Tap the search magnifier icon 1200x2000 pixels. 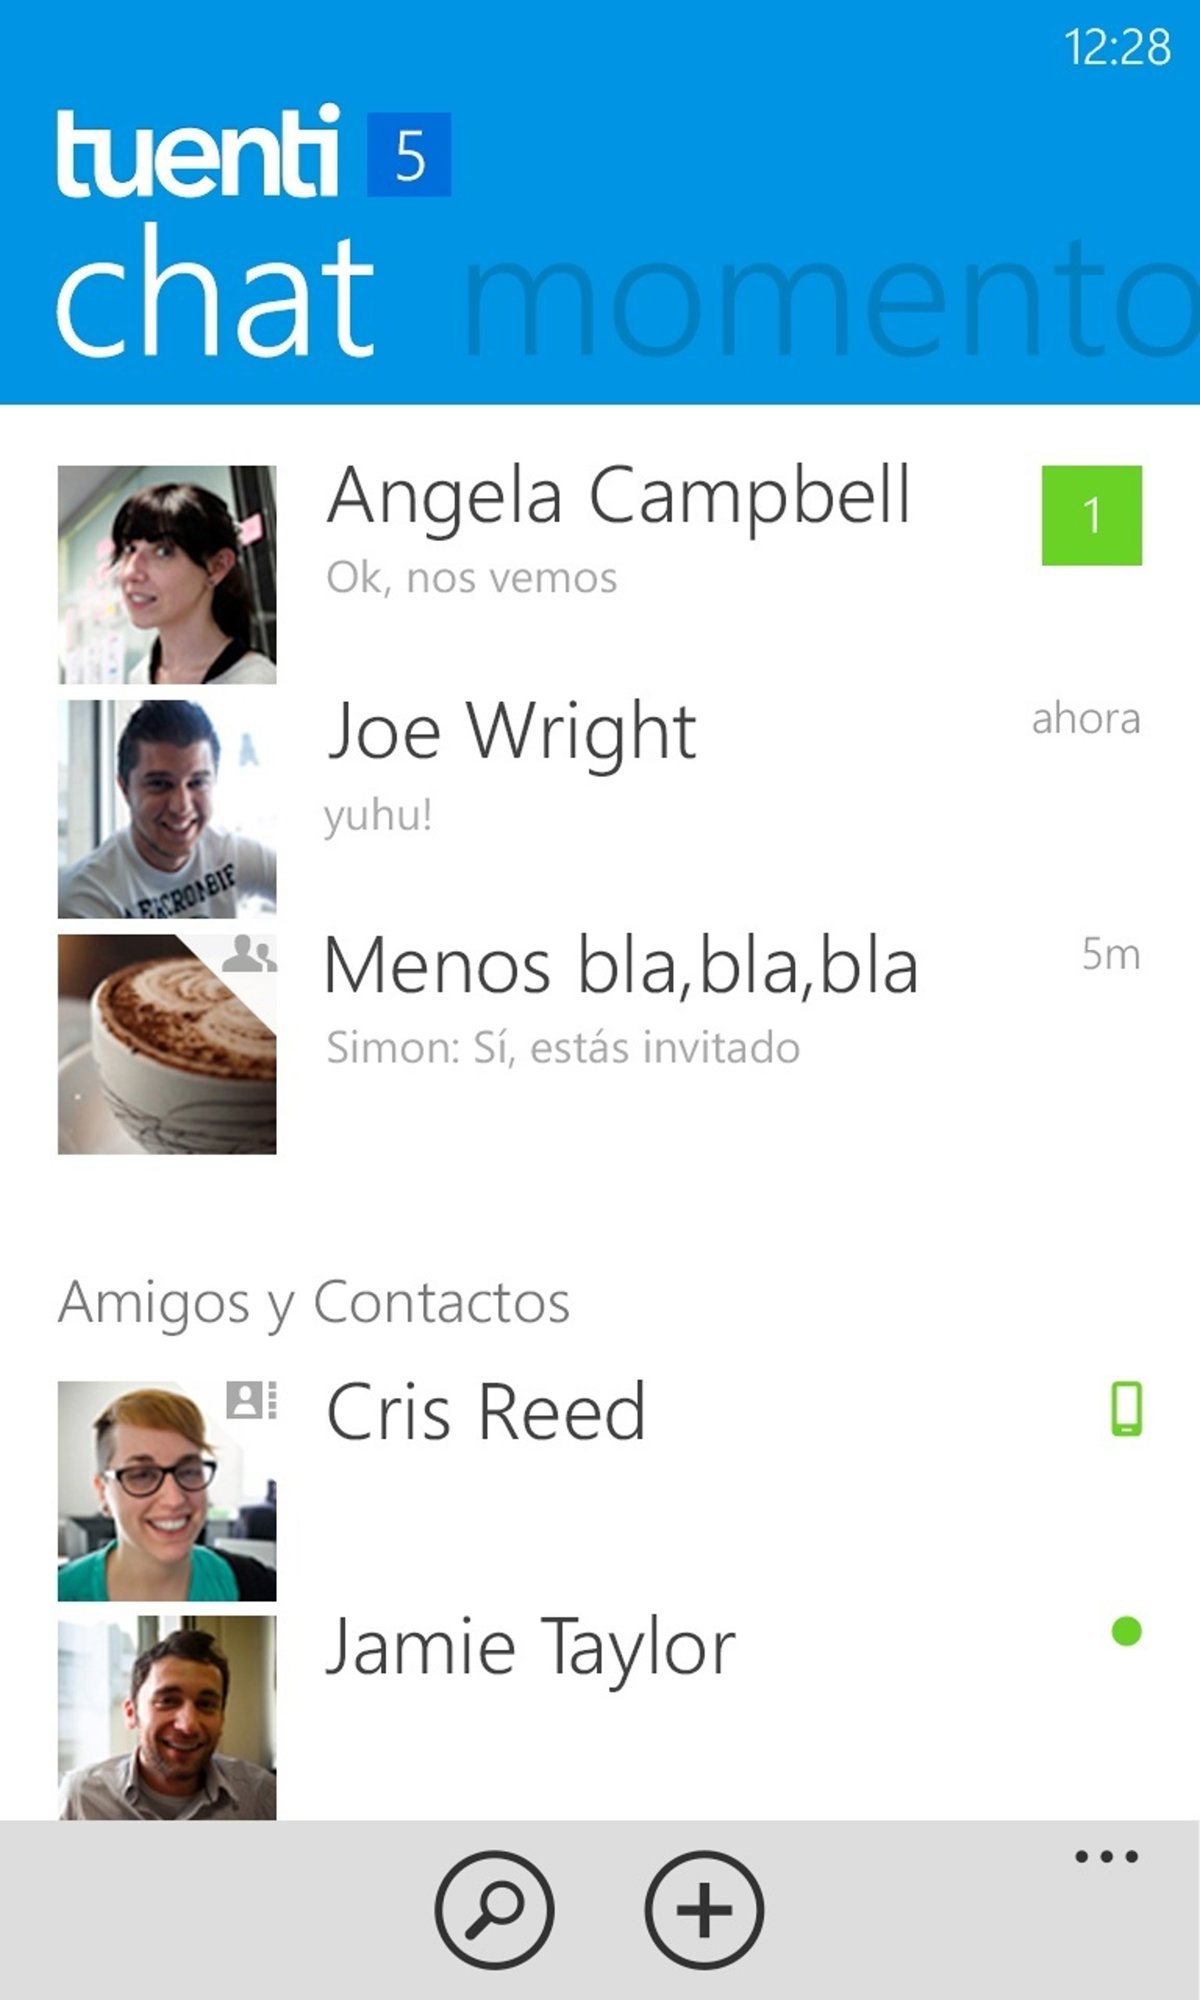click(494, 1910)
